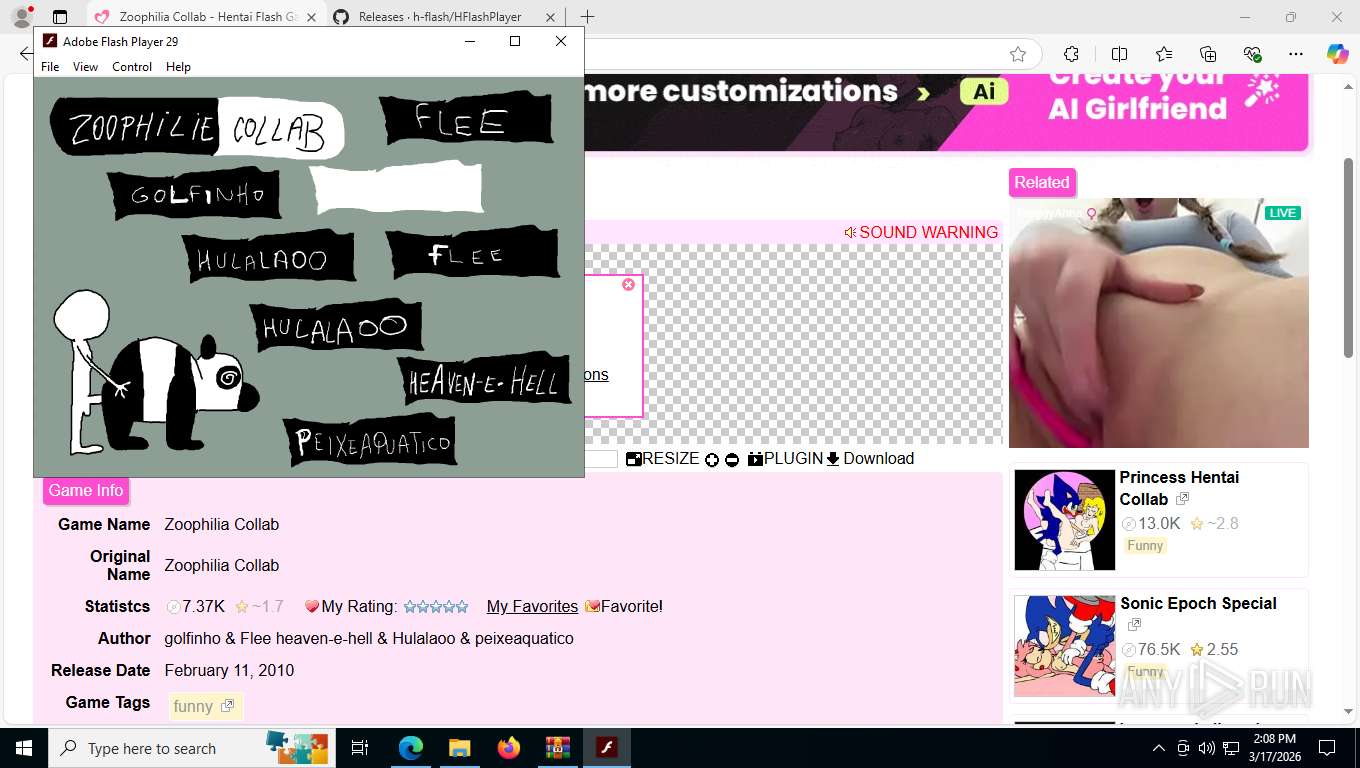Open the File menu in Flash Player

coord(50,67)
